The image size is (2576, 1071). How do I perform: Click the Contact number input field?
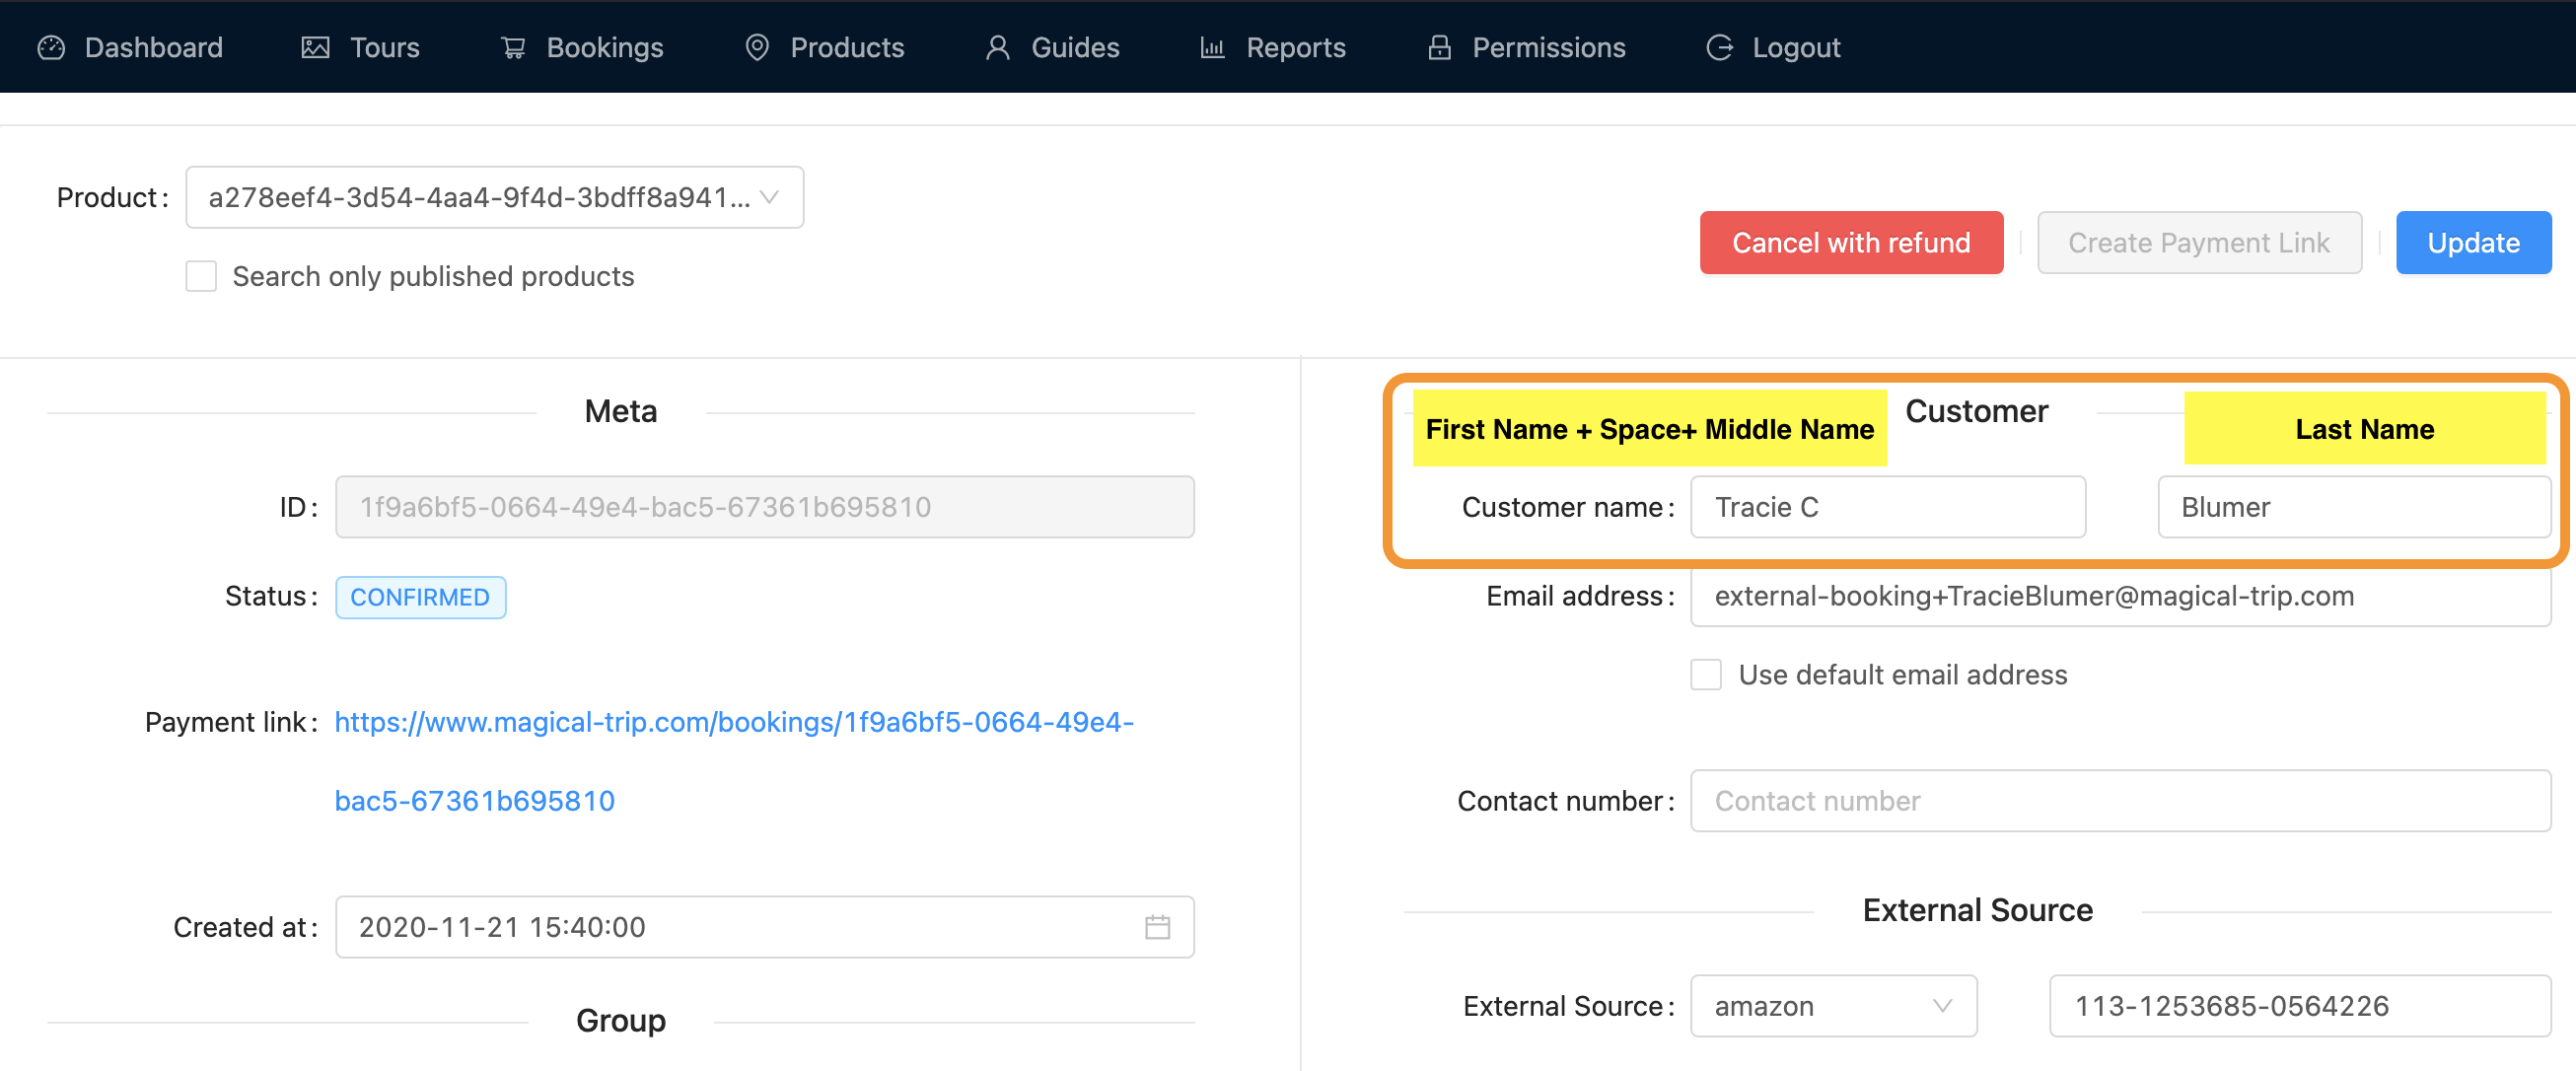click(2120, 801)
